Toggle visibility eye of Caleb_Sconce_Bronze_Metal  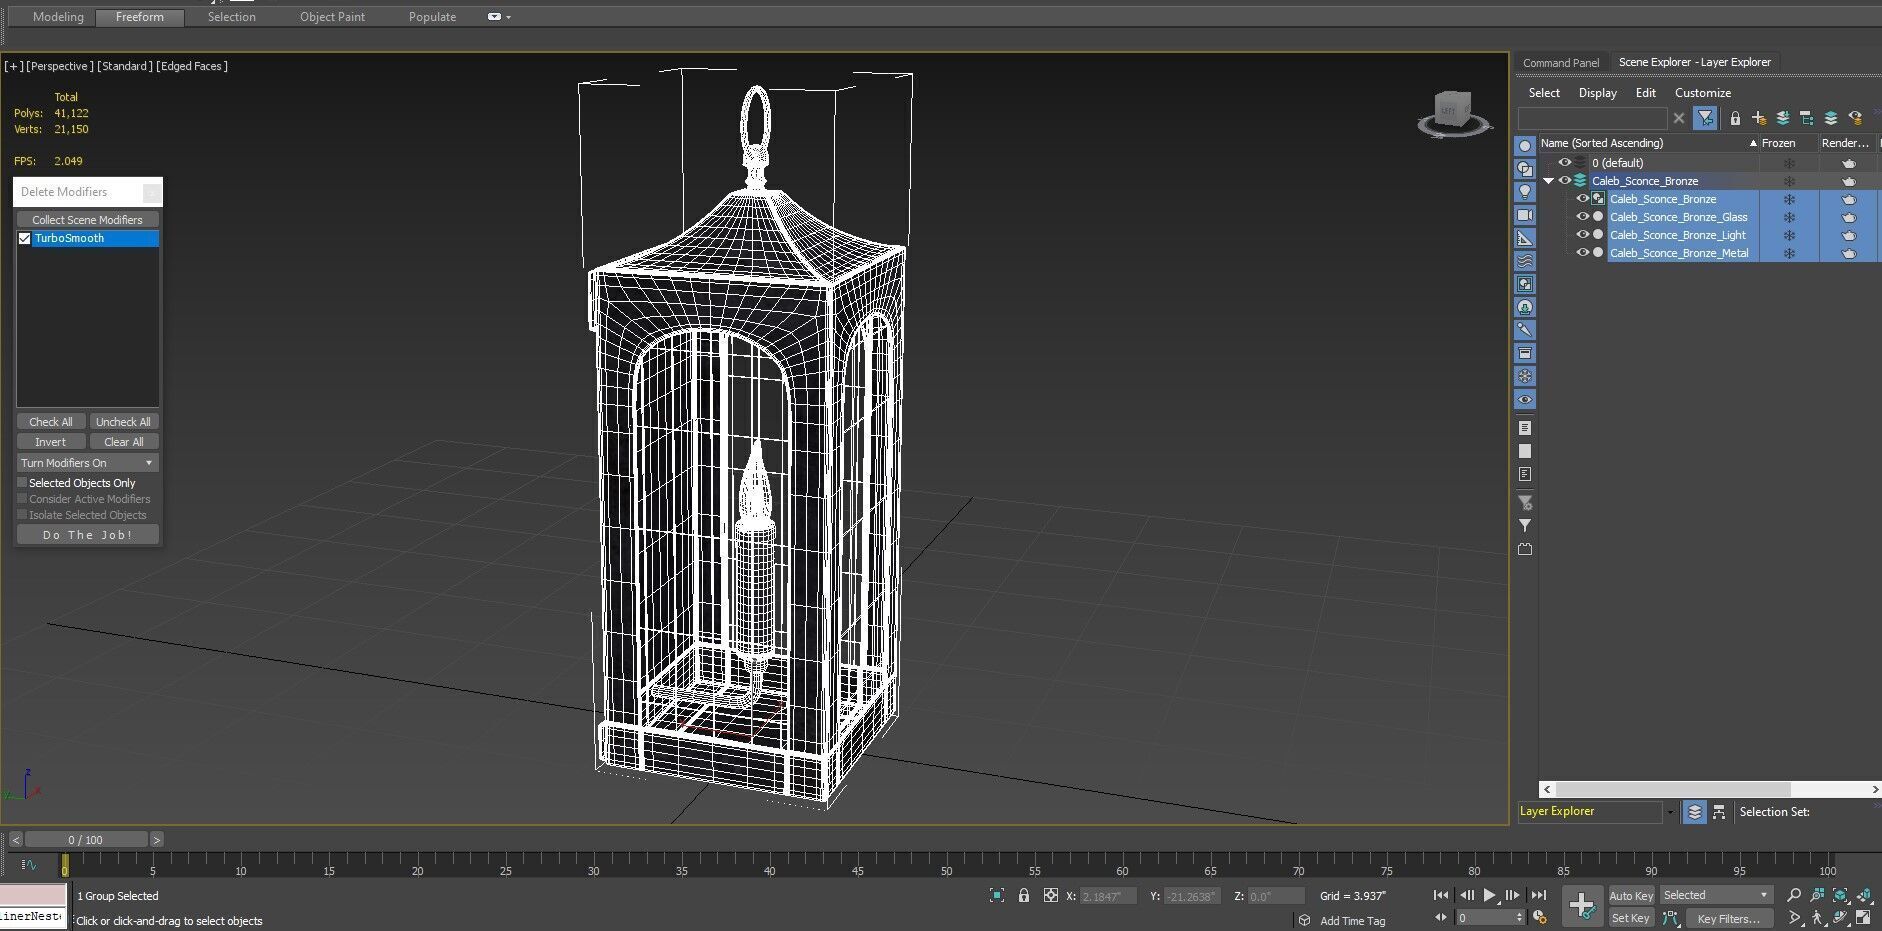(1582, 253)
